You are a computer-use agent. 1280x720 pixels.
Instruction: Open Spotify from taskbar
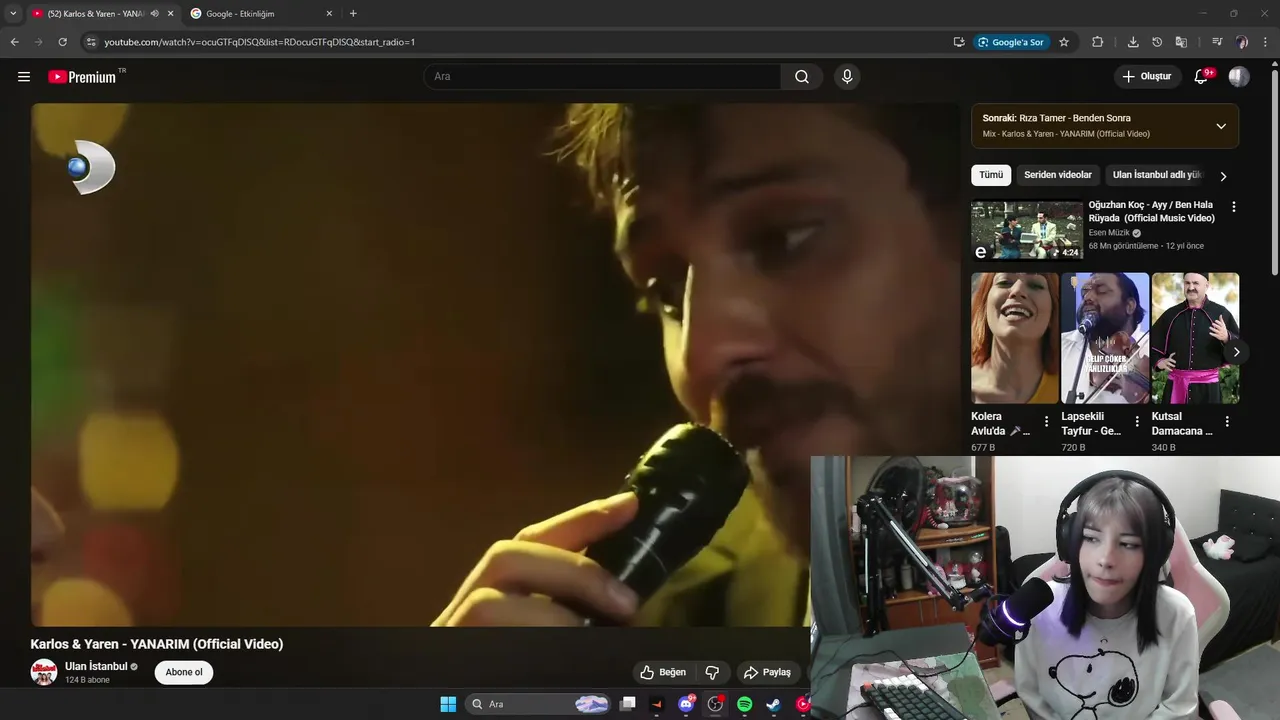coord(744,704)
